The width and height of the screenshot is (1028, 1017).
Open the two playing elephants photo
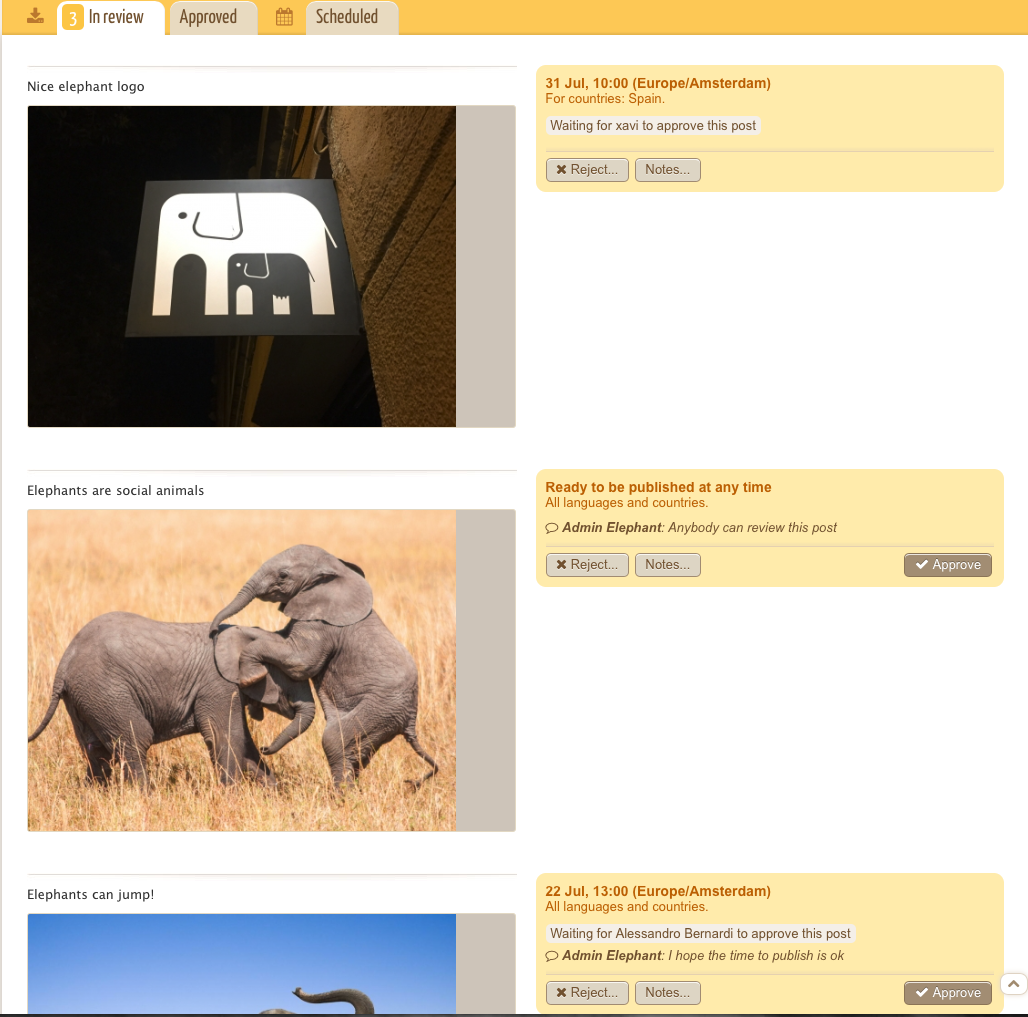pos(242,670)
